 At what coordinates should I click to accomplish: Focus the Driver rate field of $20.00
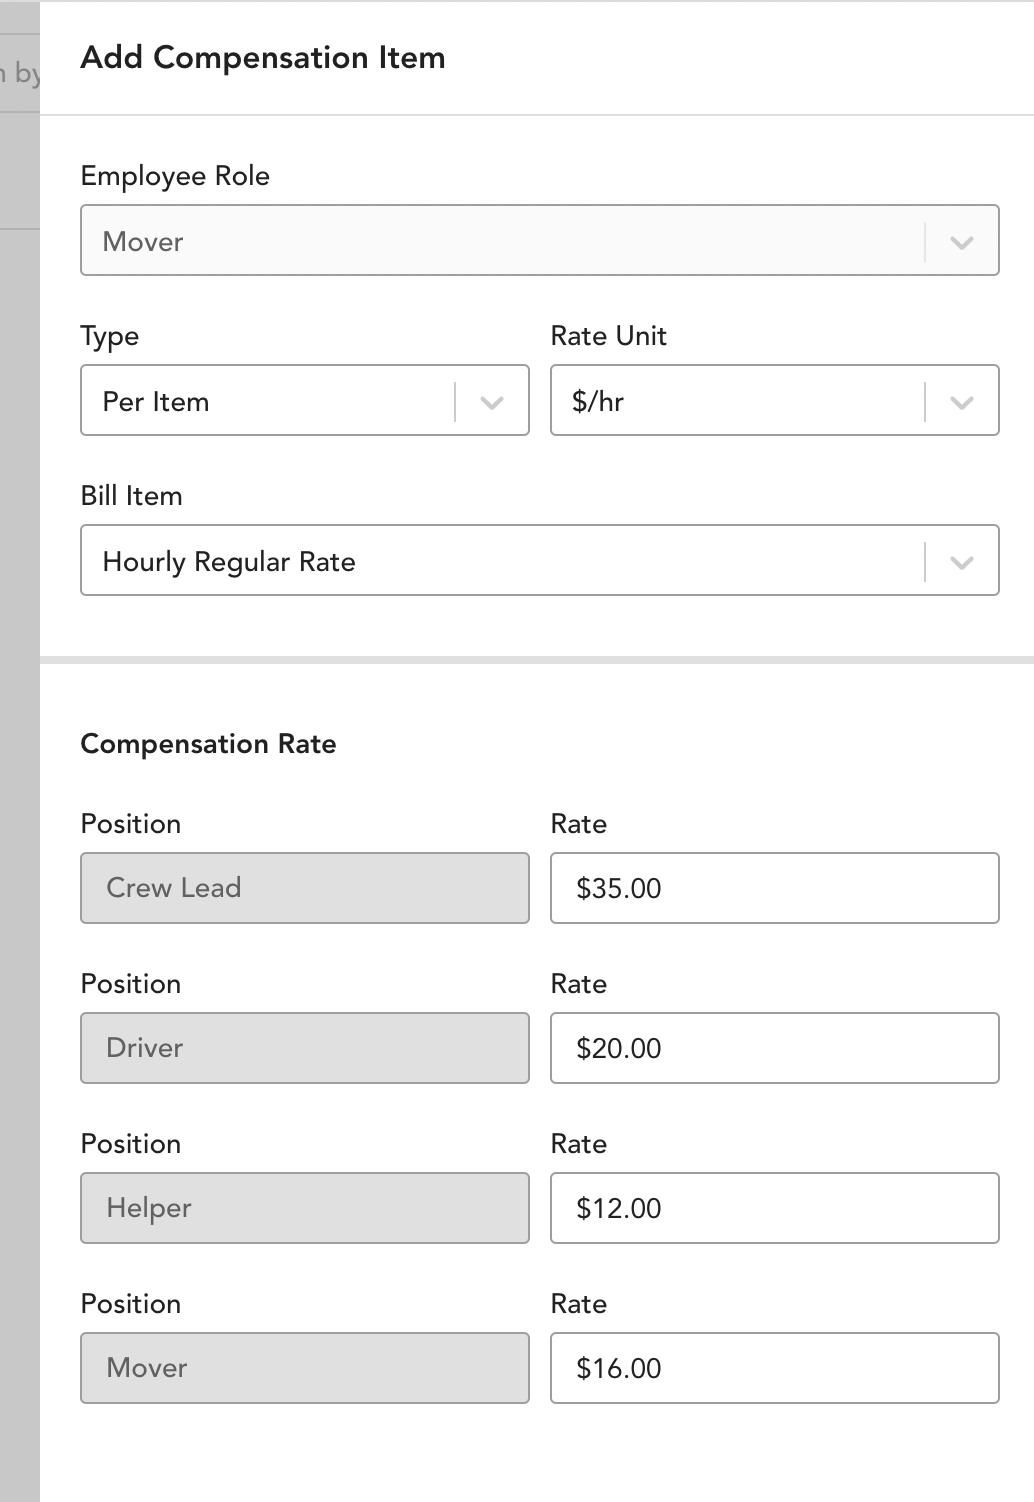click(775, 1048)
